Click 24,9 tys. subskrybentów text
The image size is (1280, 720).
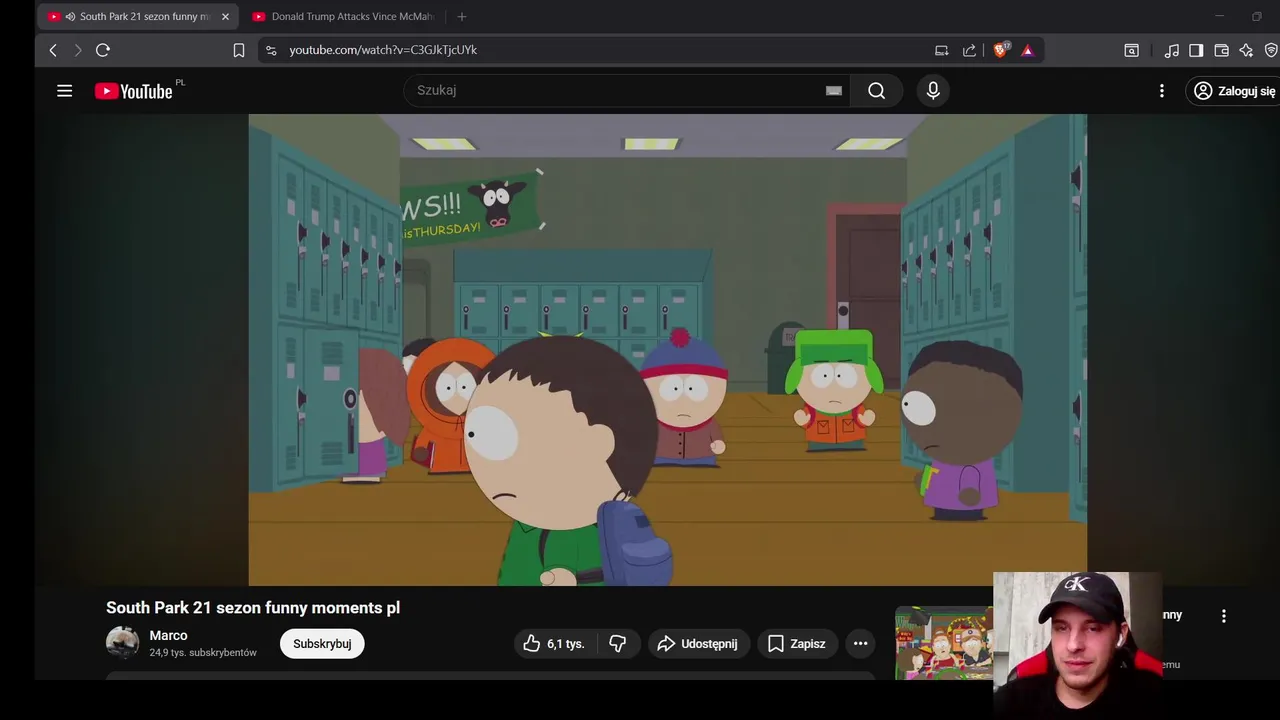(203, 653)
